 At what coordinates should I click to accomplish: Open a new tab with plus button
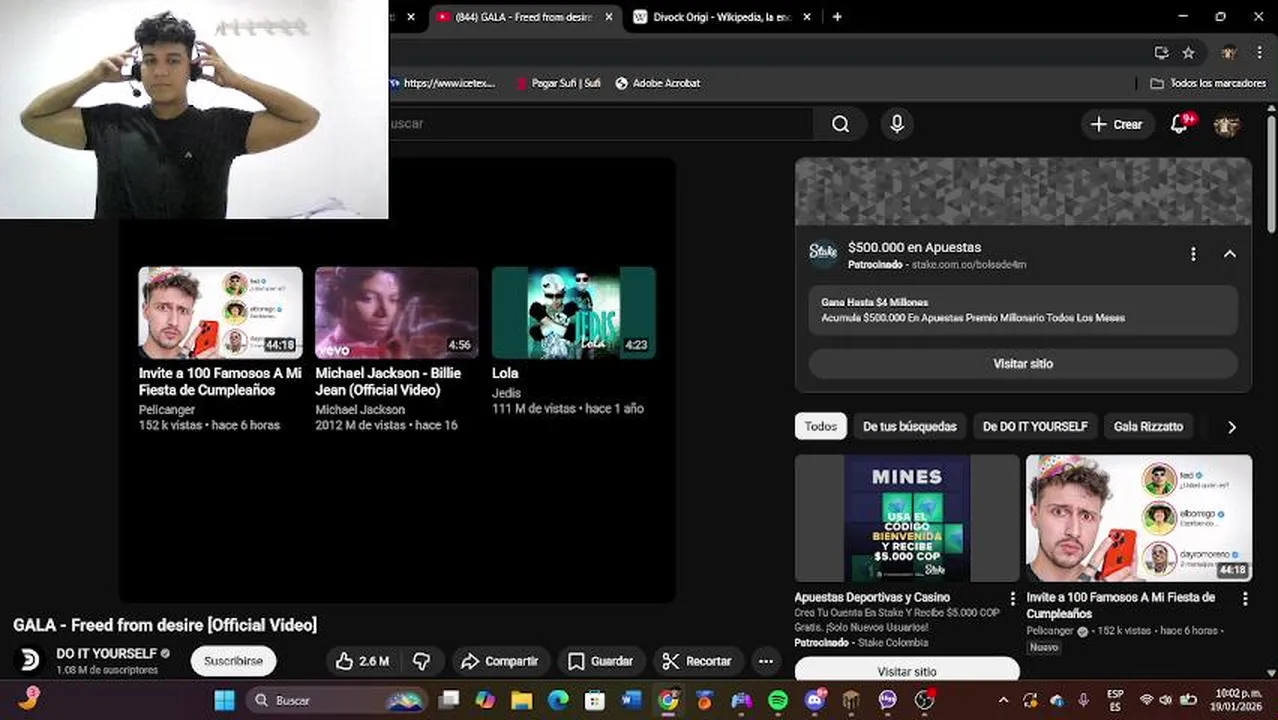[837, 17]
